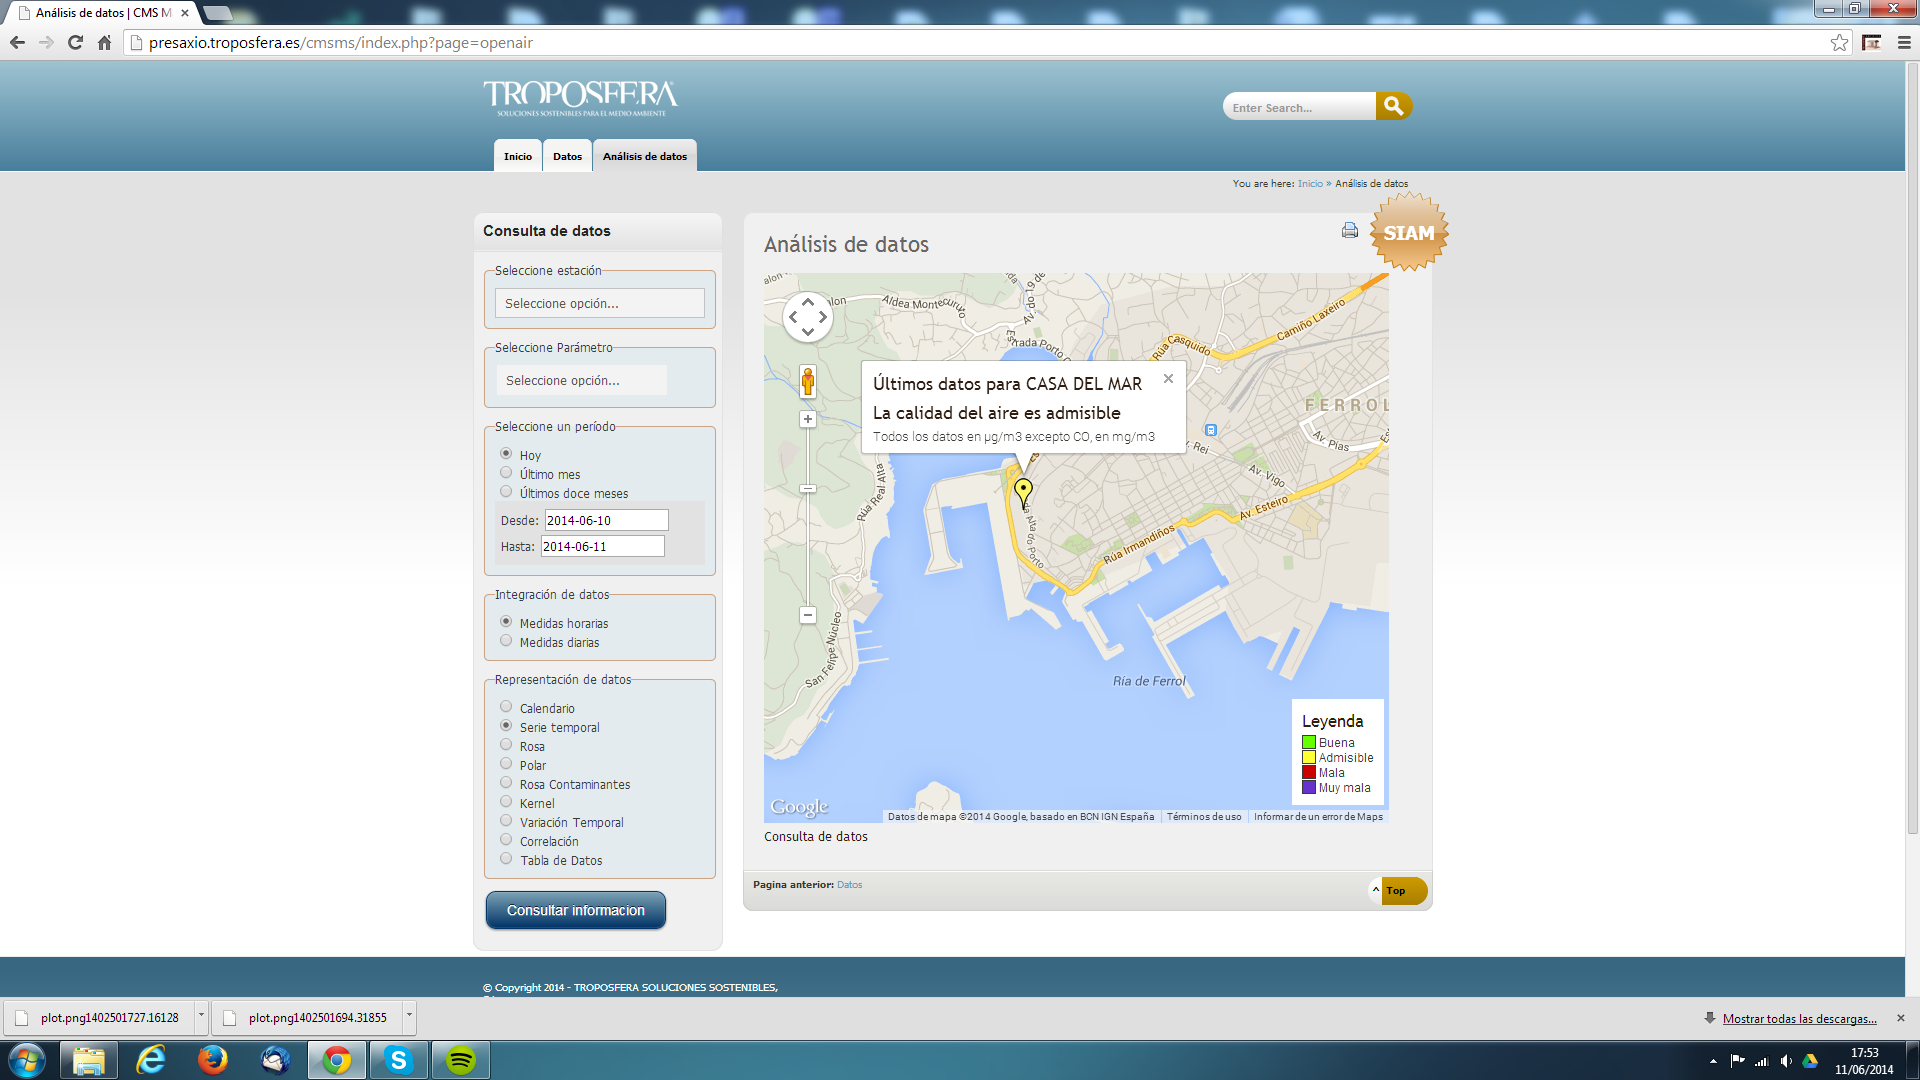Open Internet Explorer from taskbar
Viewport: 1920px width, 1080px height.
click(x=151, y=1060)
